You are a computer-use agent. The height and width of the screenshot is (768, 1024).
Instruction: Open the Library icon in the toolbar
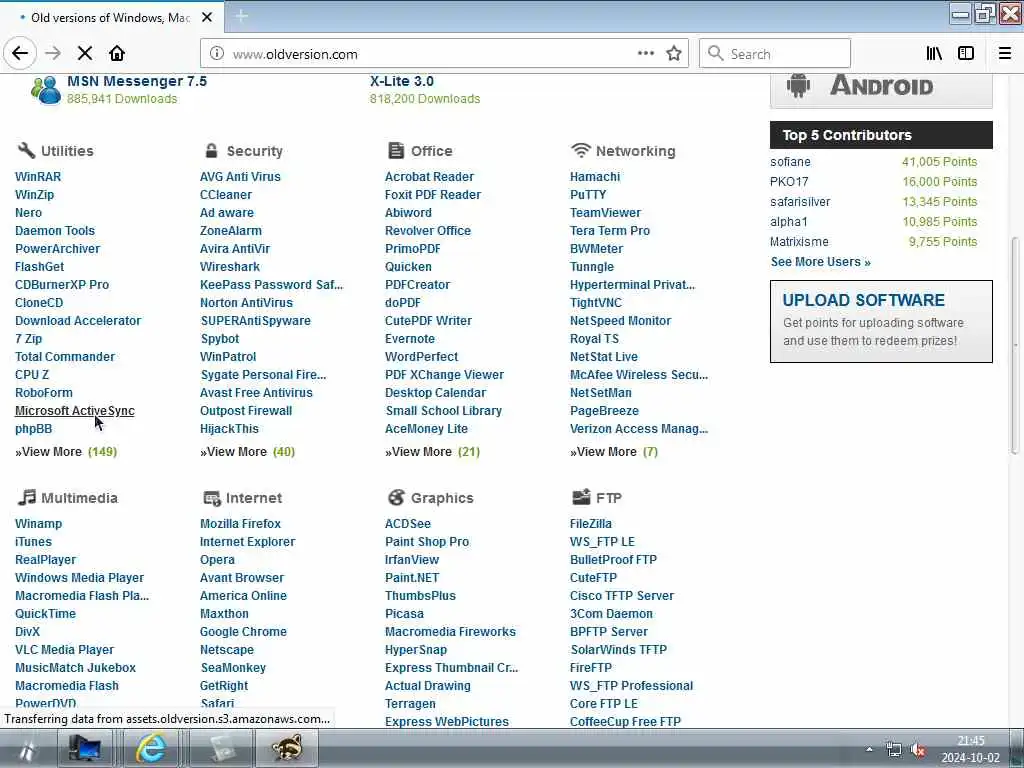point(934,54)
